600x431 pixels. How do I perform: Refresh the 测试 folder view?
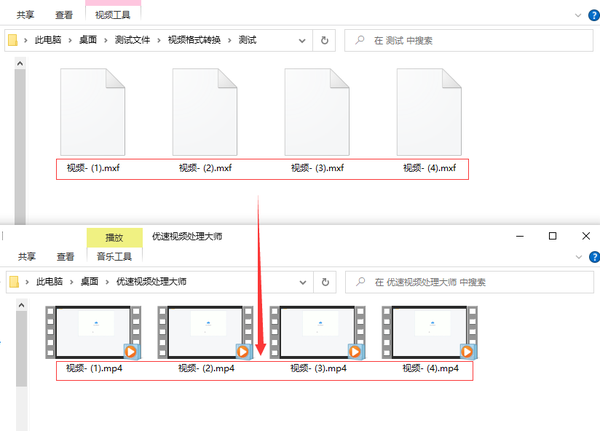pos(324,40)
